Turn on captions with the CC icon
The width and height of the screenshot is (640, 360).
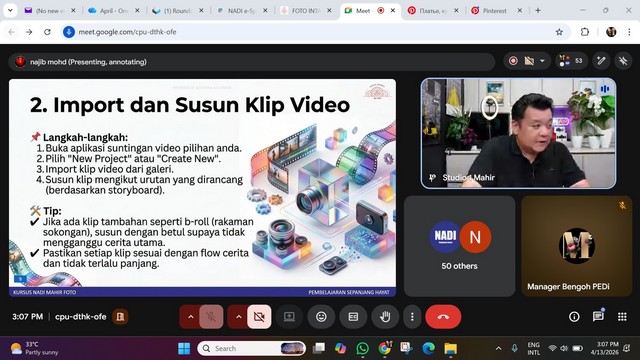(353, 317)
